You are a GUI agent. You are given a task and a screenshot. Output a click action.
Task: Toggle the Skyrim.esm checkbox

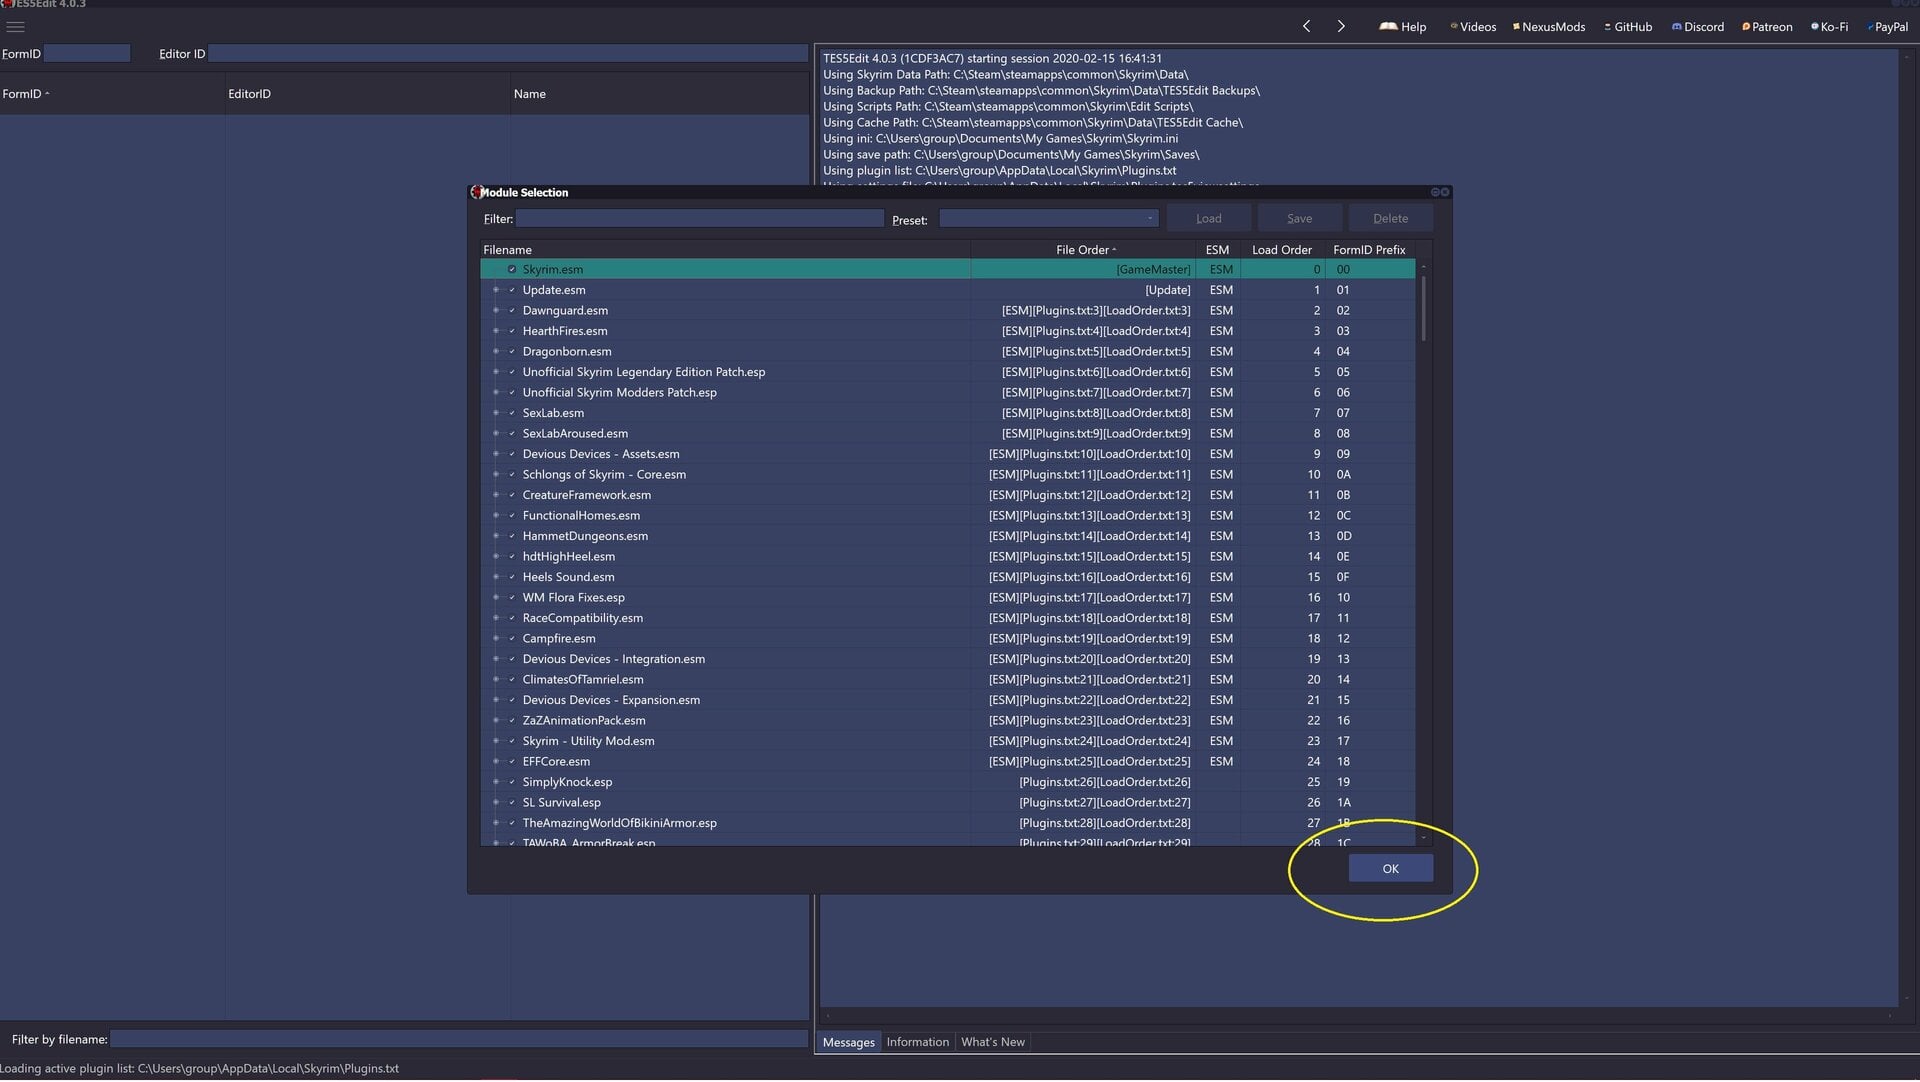512,270
